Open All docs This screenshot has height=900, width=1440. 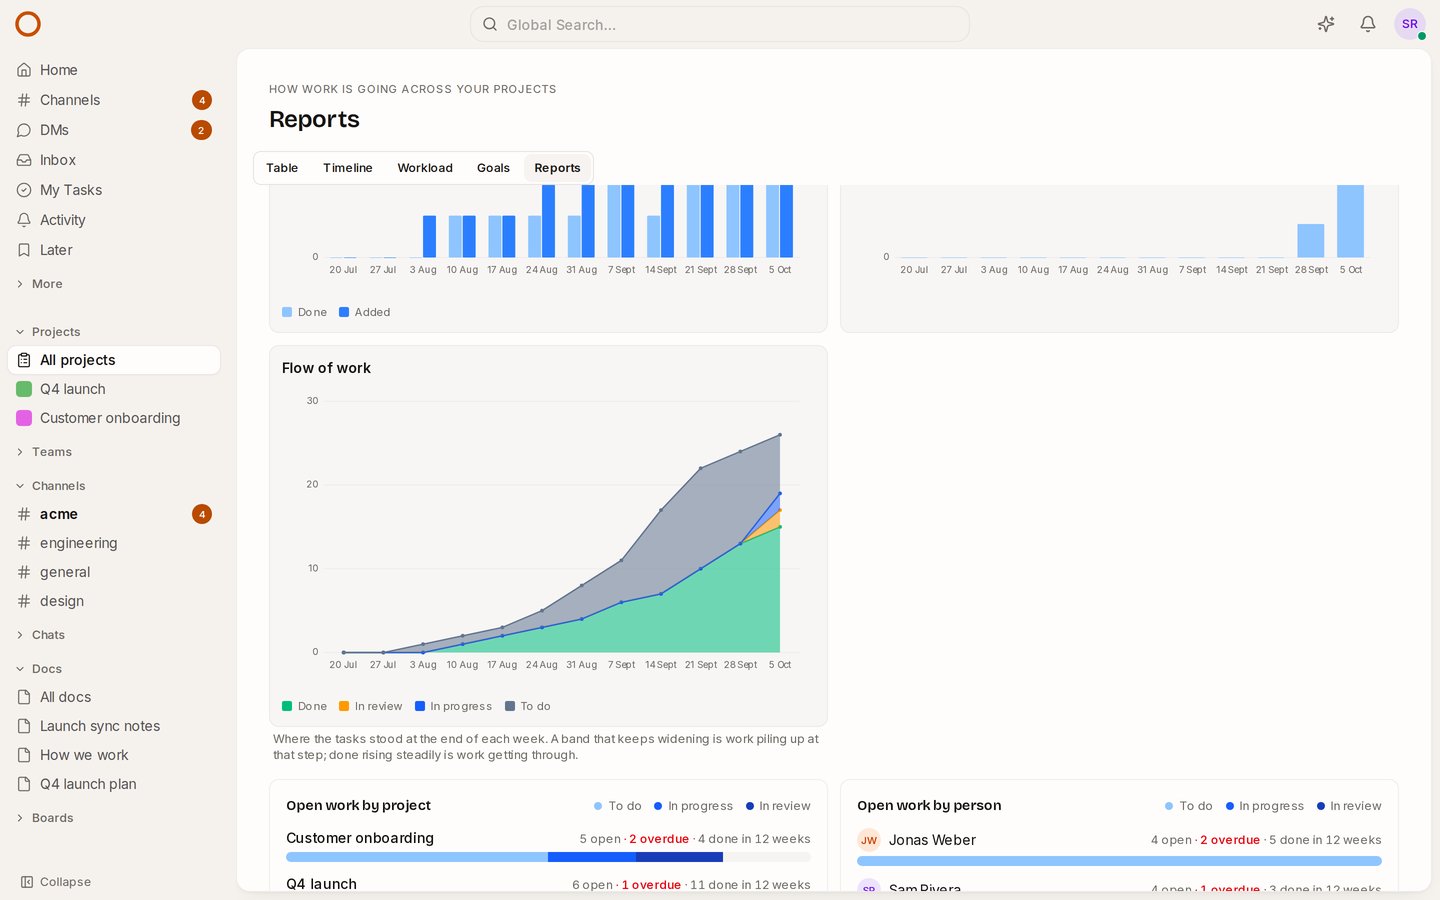coord(114,697)
